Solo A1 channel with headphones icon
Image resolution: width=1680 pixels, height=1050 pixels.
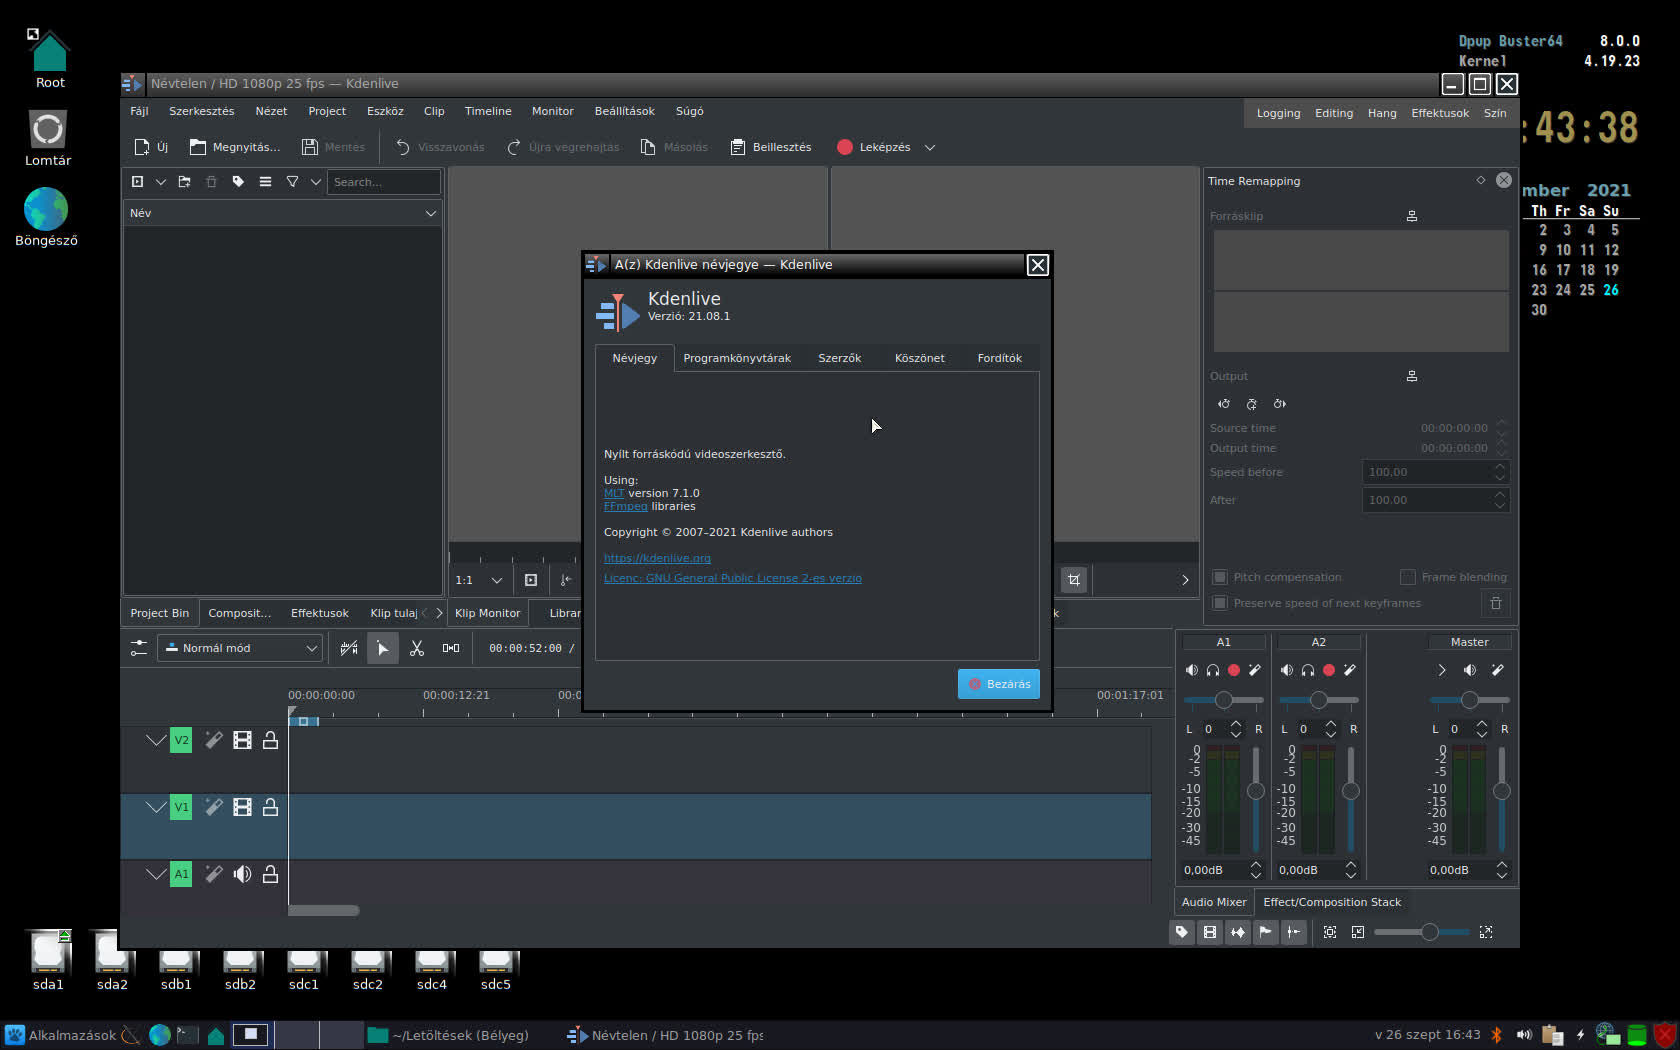click(x=1213, y=670)
